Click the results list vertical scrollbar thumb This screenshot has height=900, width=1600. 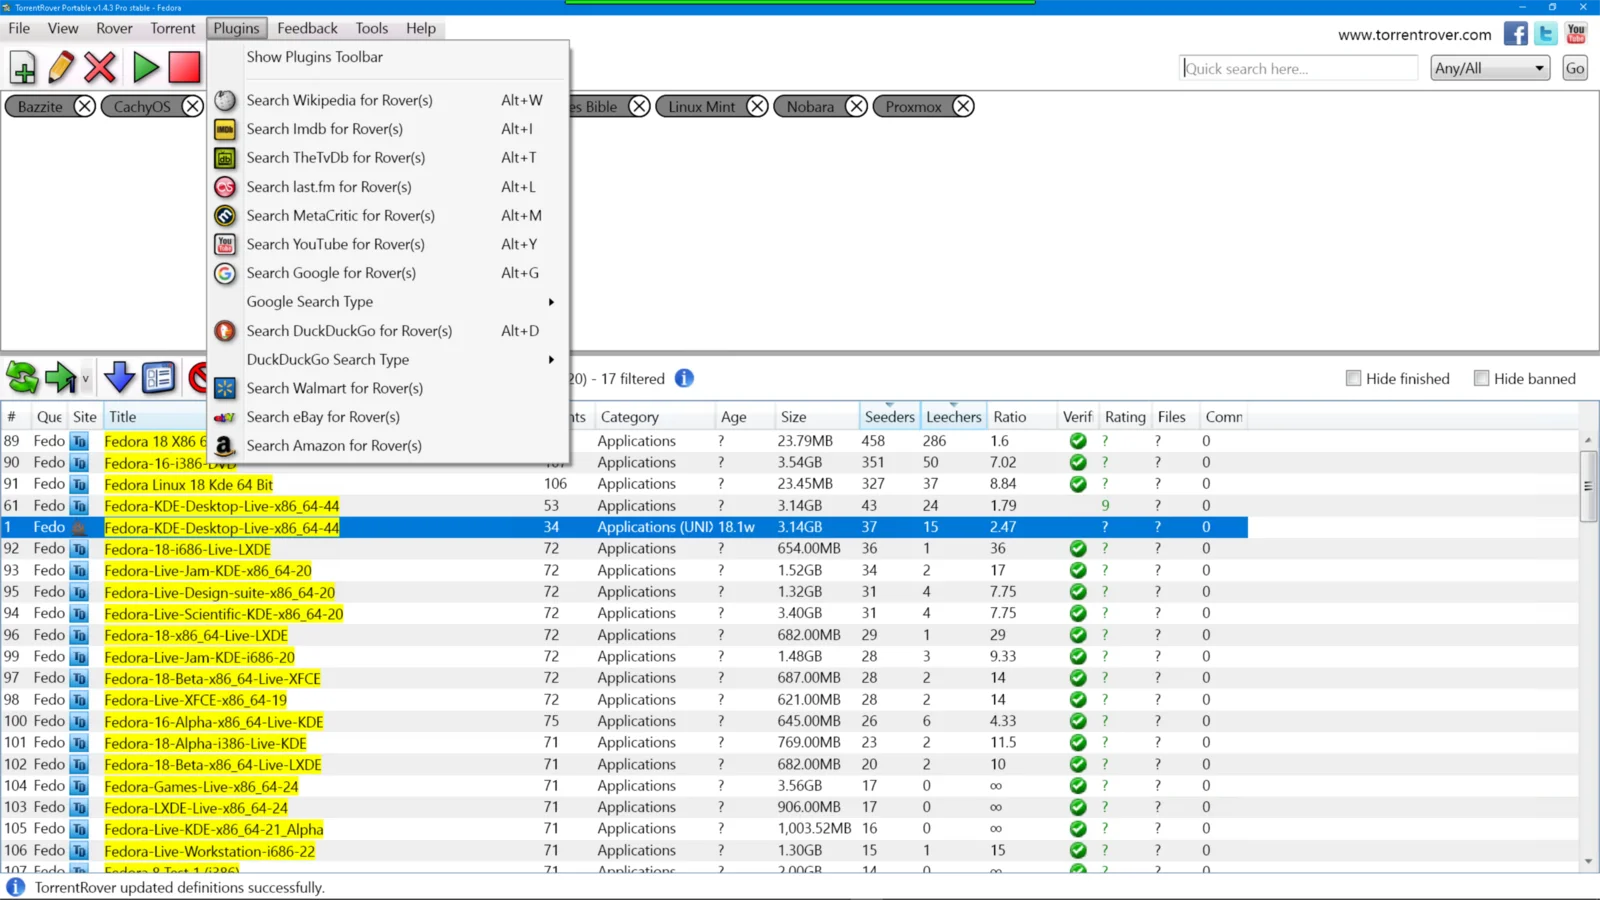[1588, 486]
